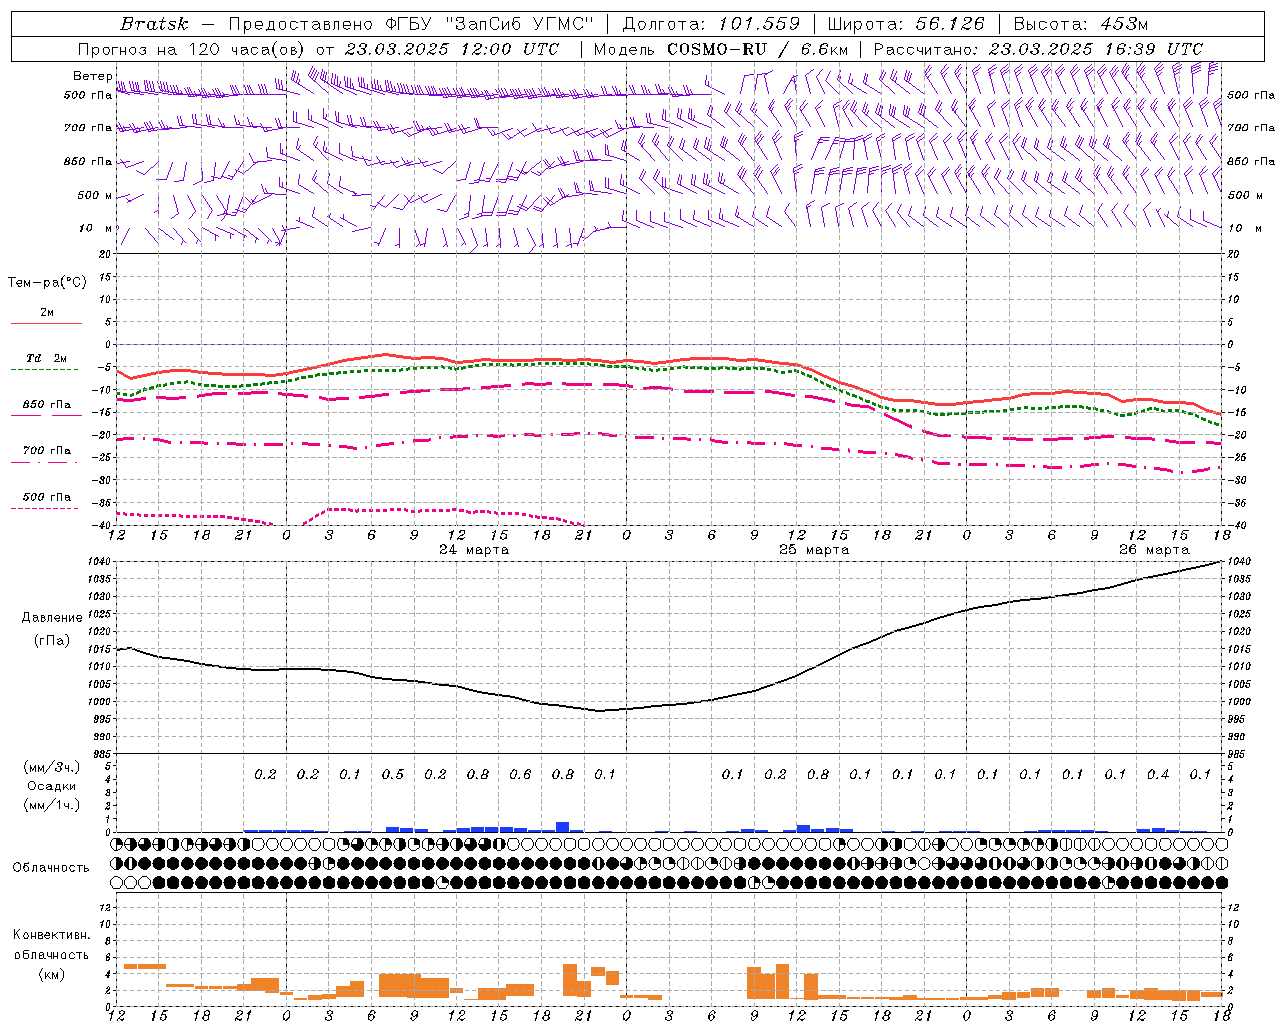Click the "0.4" precipitation amount value
Viewport: 1280px width, 1024px height.
click(1158, 775)
